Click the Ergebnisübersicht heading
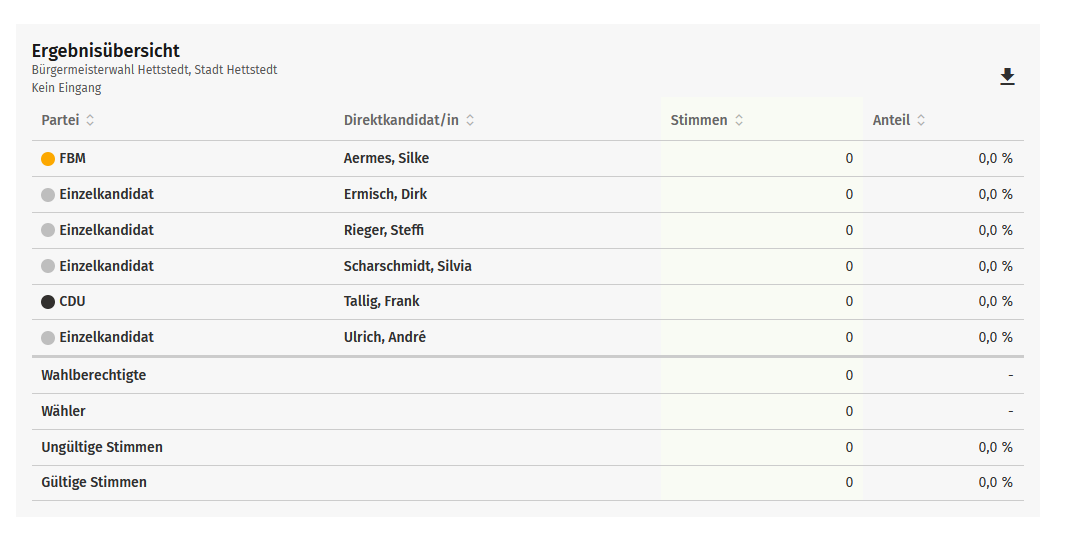1080x534 pixels. (x=105, y=51)
